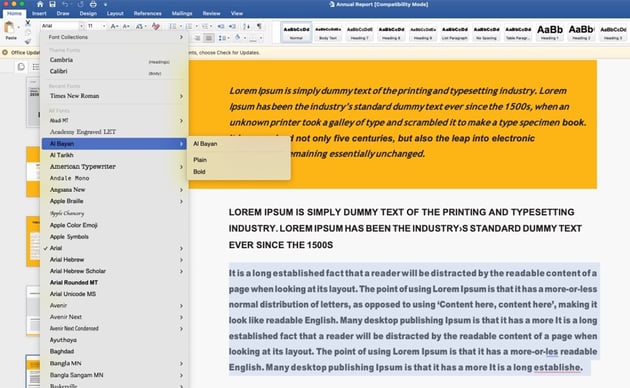Image resolution: width=630 pixels, height=388 pixels.
Task: Clear all formatting with eraser A icon
Action: click(x=155, y=26)
